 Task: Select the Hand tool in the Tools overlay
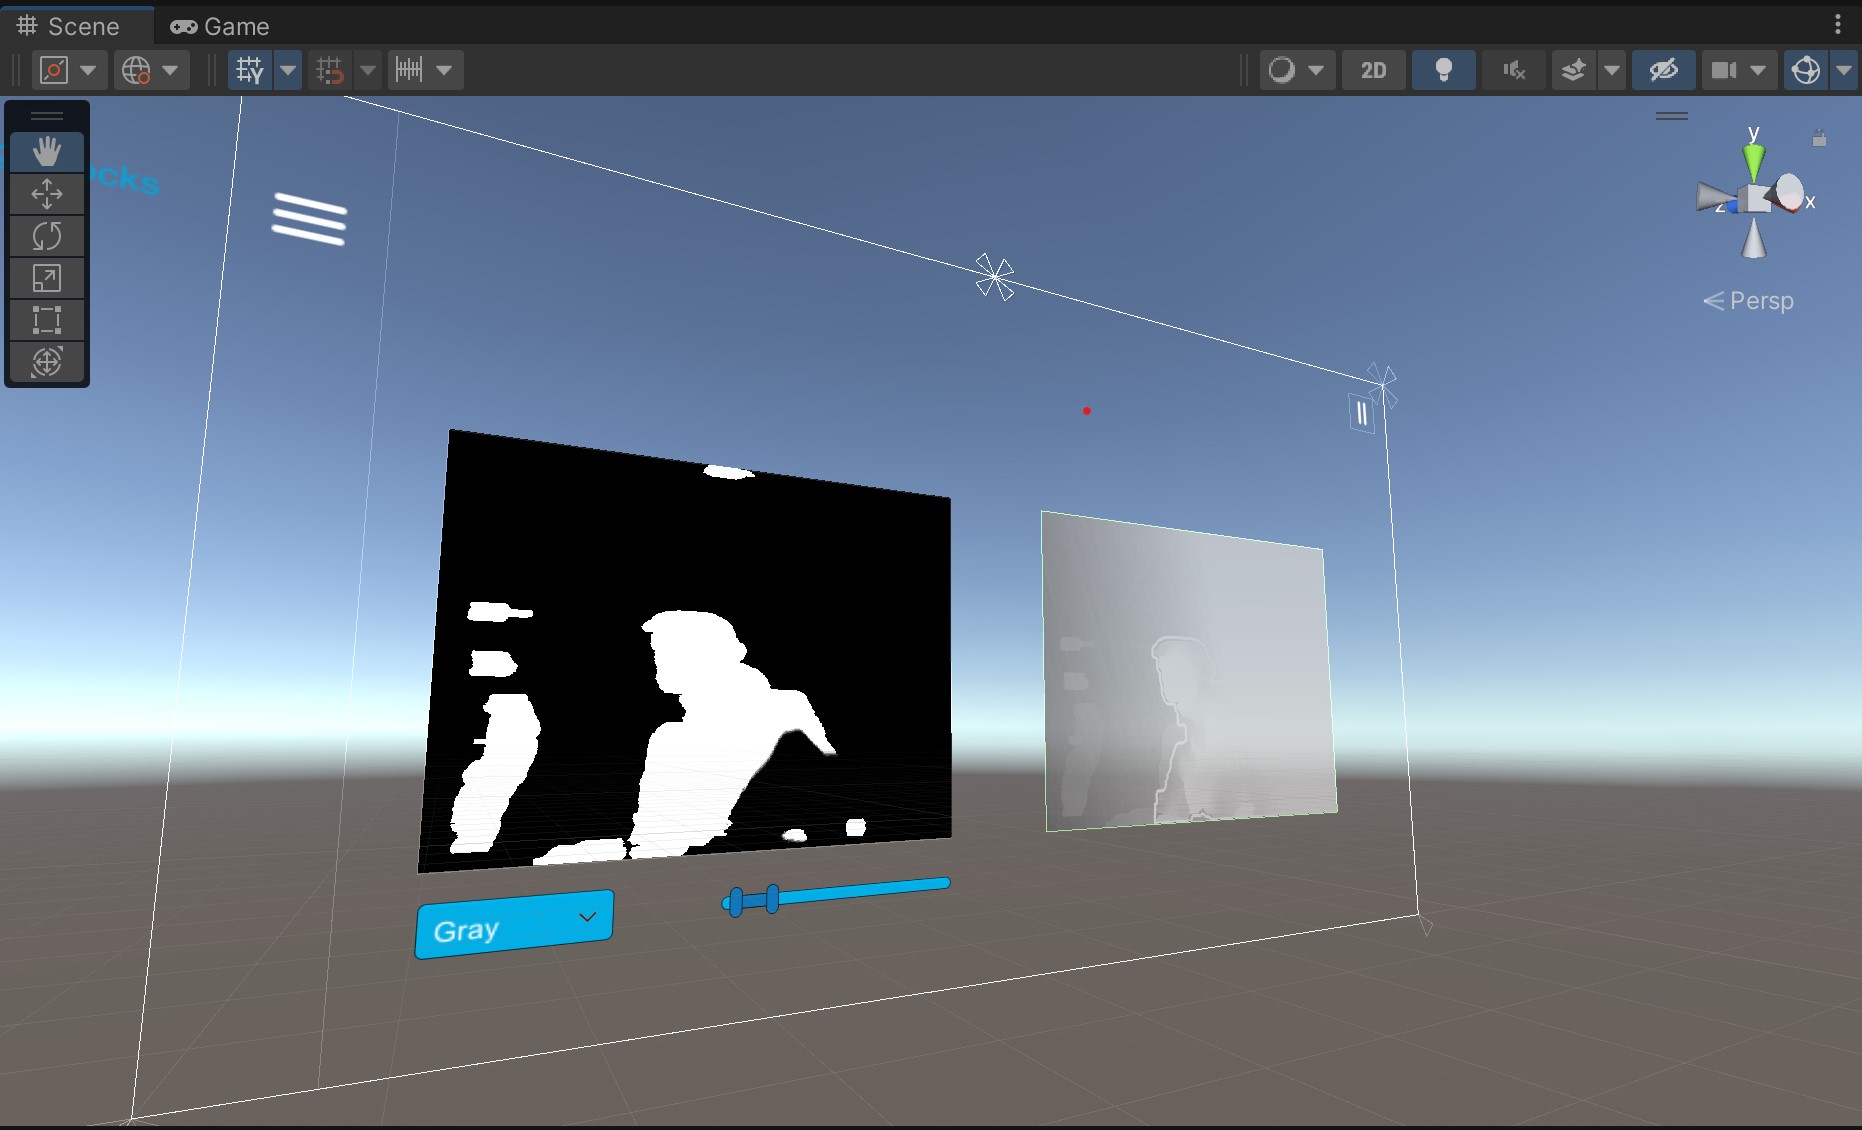(48, 152)
